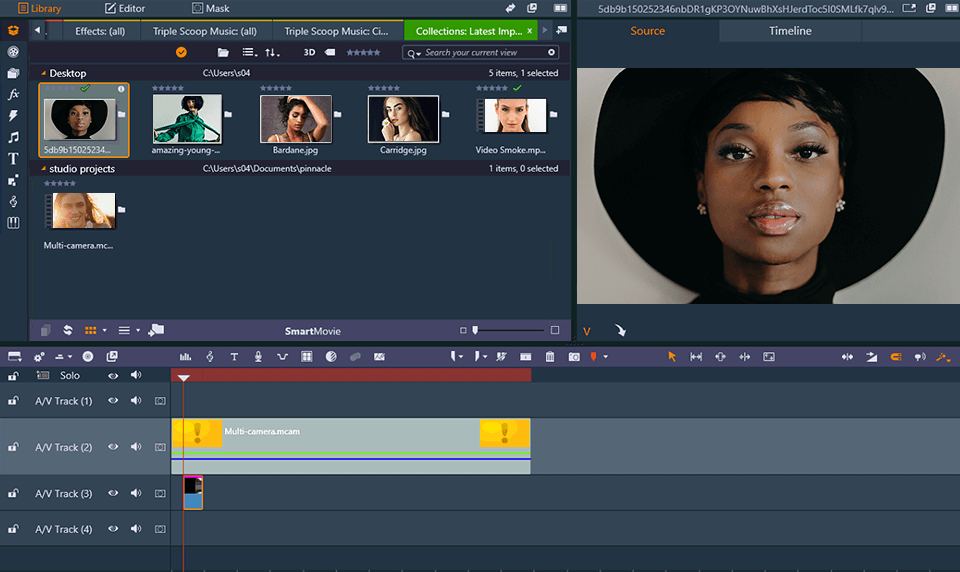Click the camera snapshot icon
The height and width of the screenshot is (572, 960).
pyautogui.click(x=574, y=357)
